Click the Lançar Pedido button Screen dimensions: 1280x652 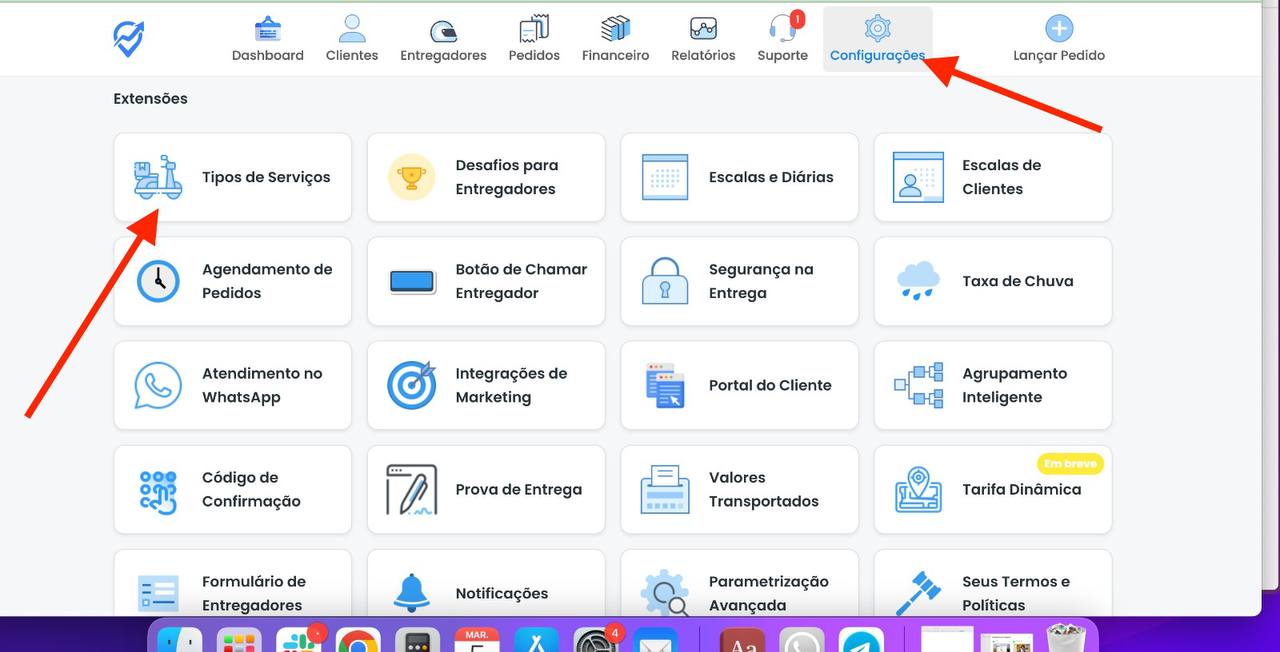[1059, 37]
